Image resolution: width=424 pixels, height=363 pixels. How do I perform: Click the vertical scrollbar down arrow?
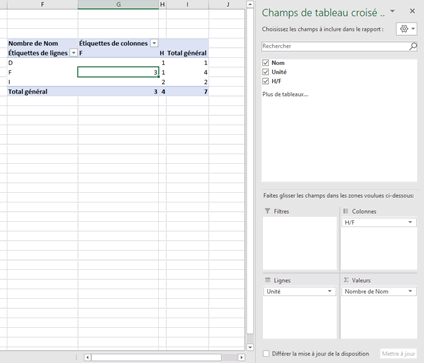tap(250, 347)
